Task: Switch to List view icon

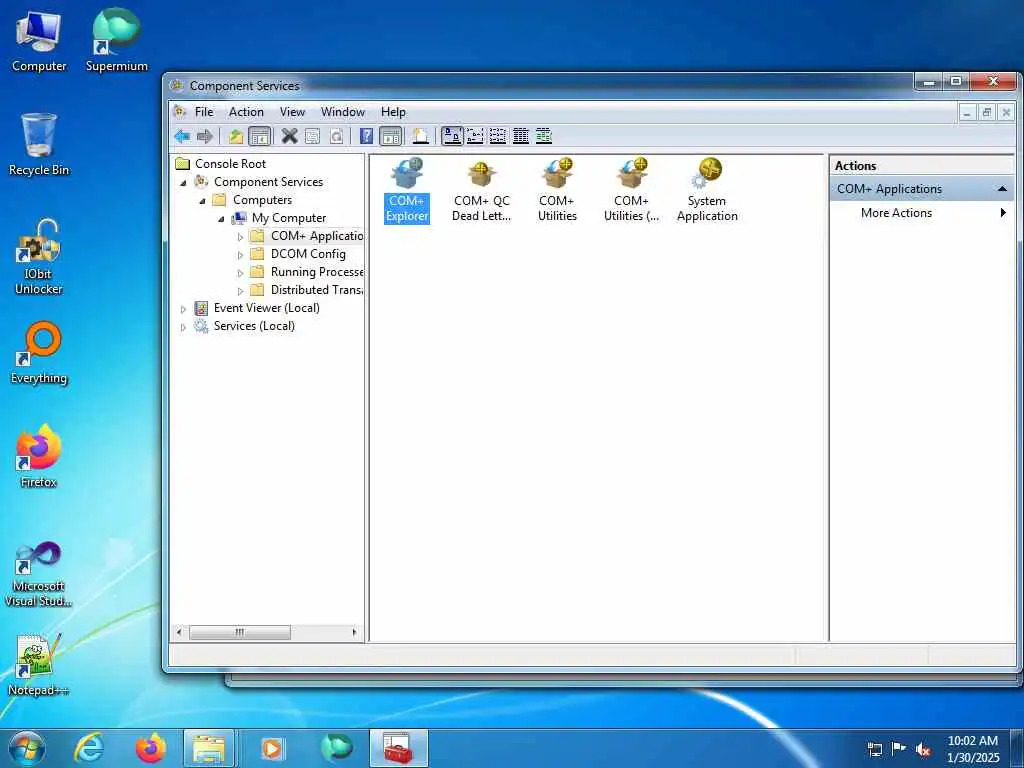Action: (x=498, y=136)
